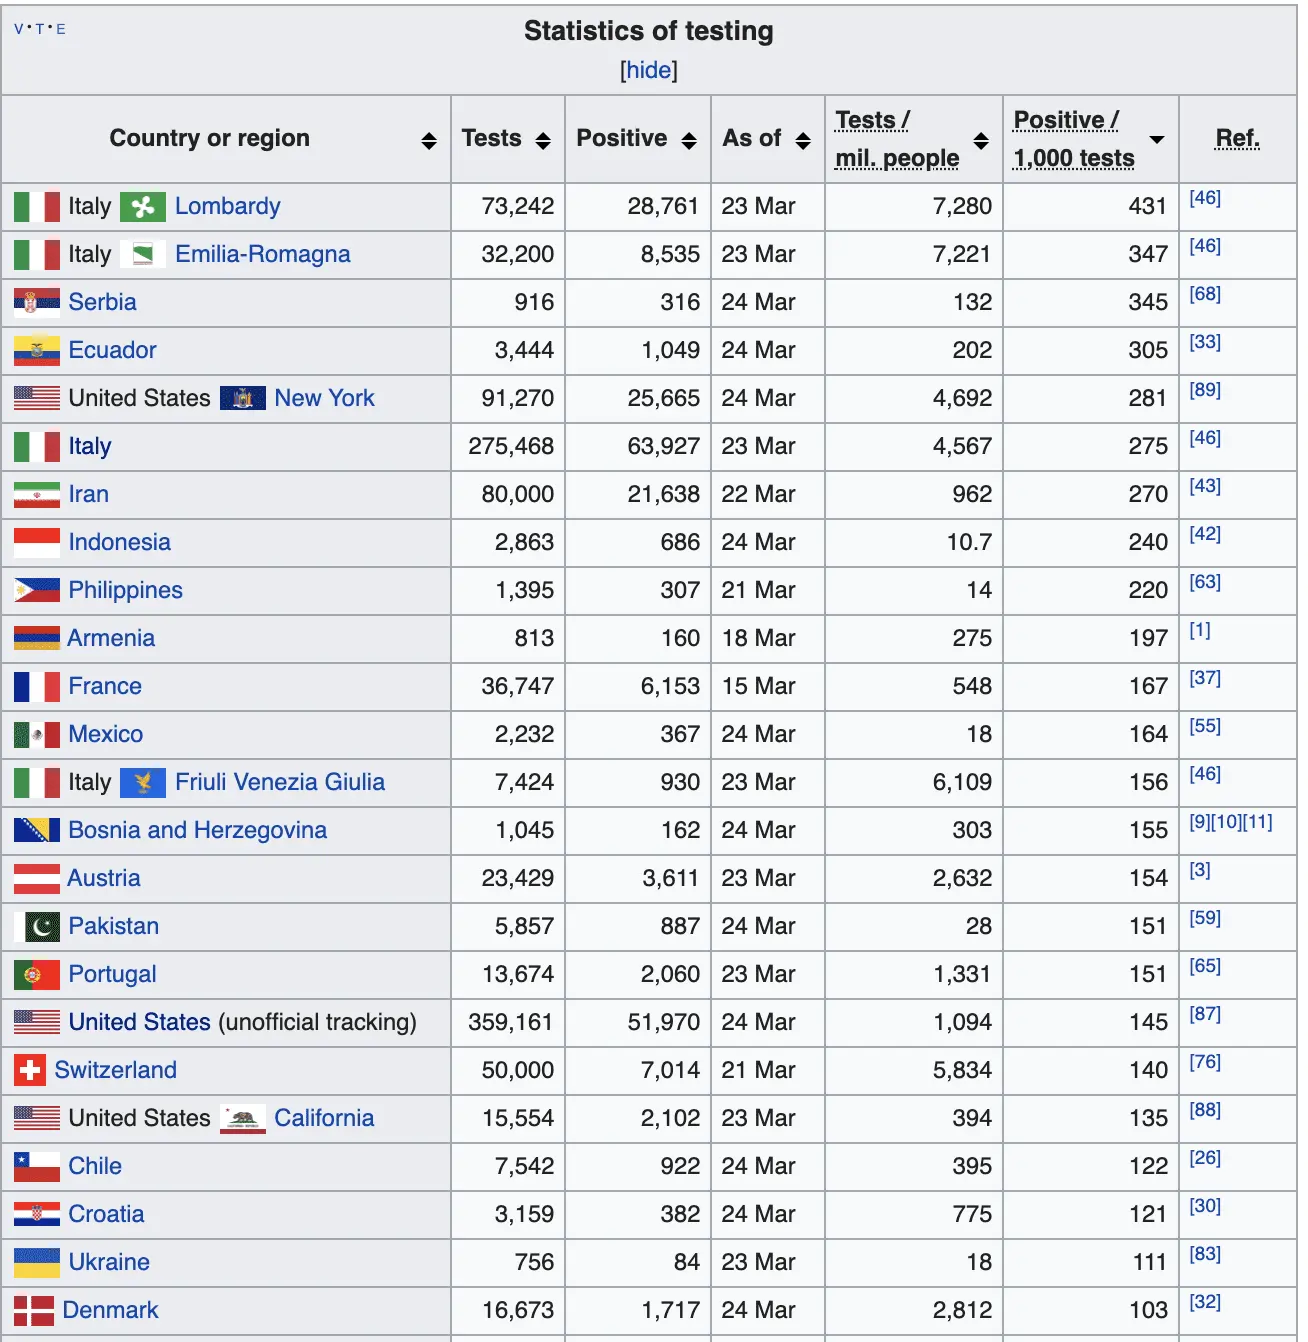1308x1342 pixels.
Task: Sort table by Country or region
Action: [429, 141]
